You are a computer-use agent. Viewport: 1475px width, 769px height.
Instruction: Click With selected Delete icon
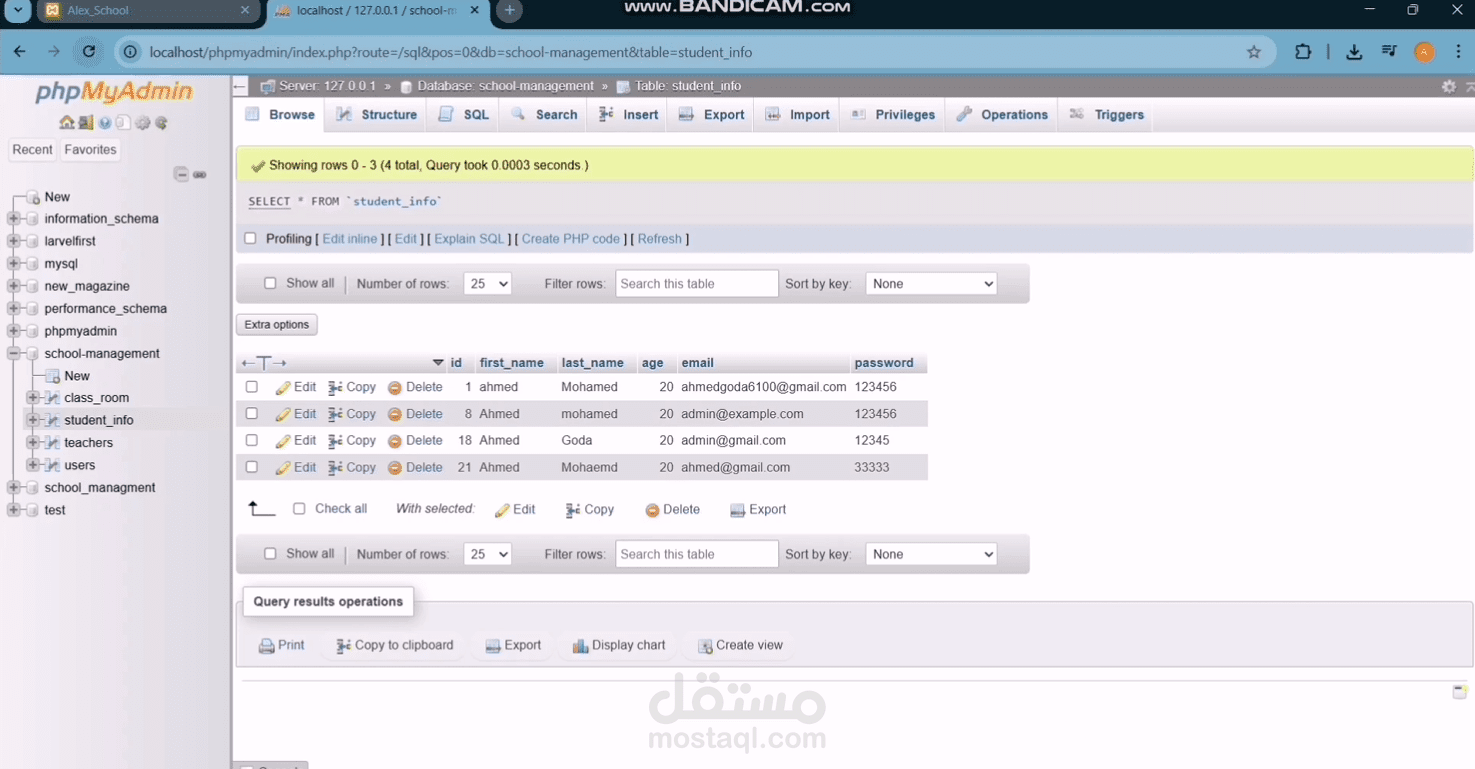pos(652,510)
